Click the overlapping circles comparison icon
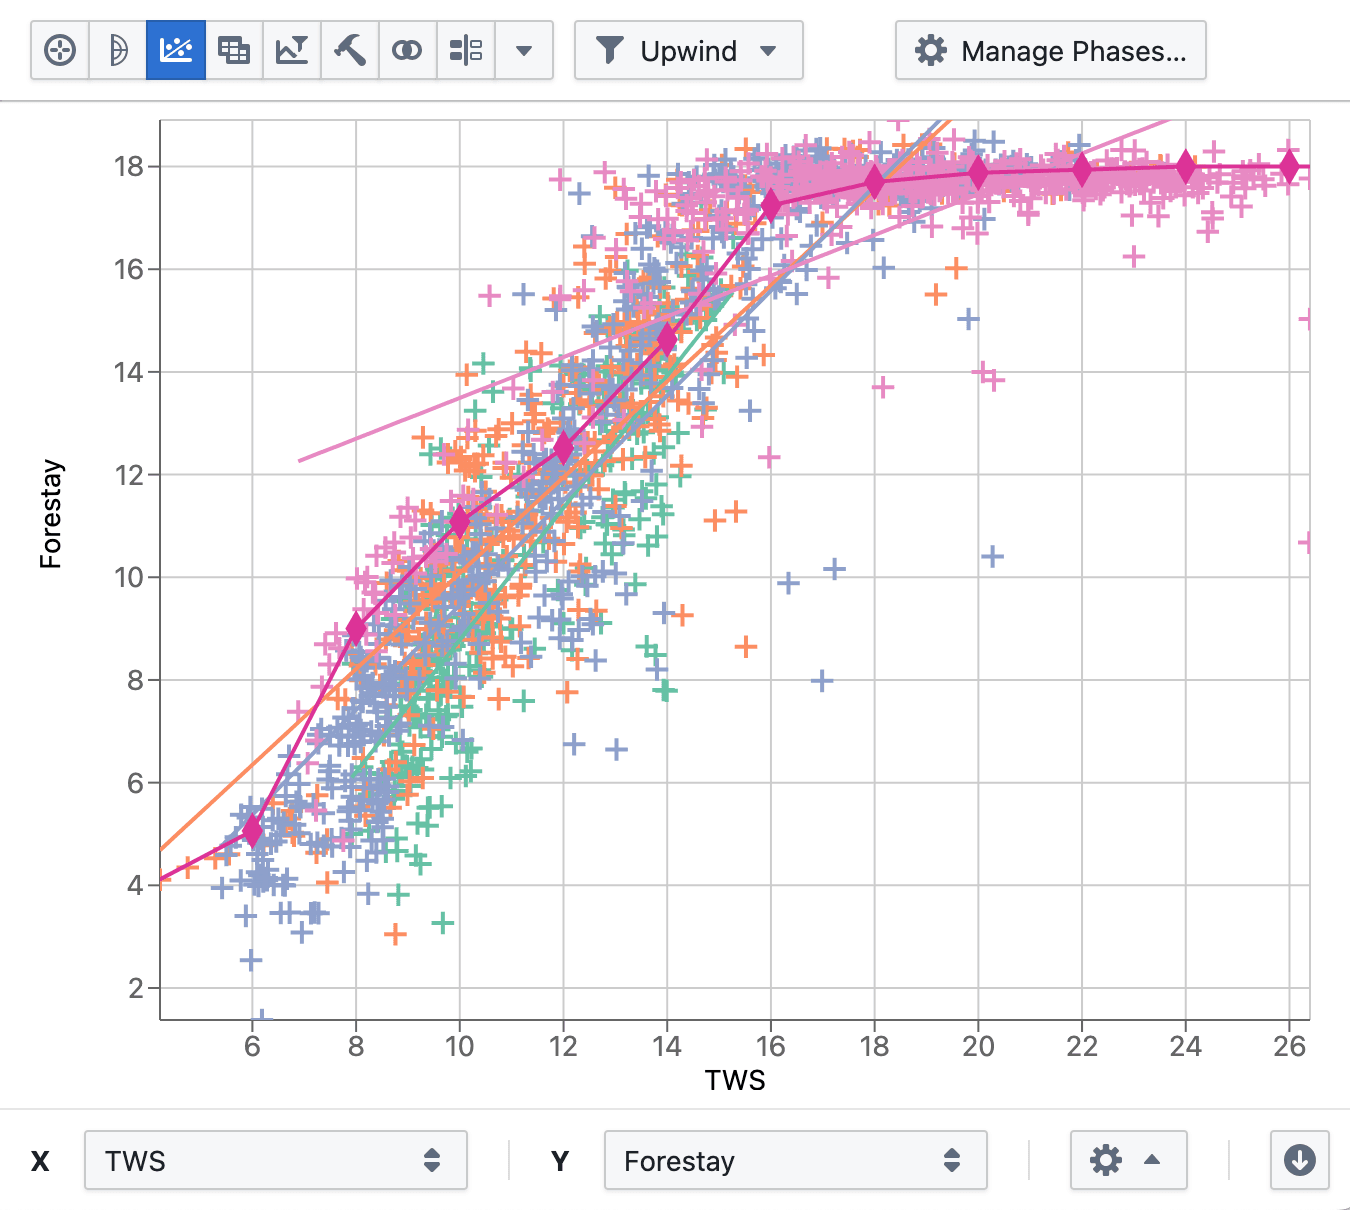 pyautogui.click(x=406, y=50)
